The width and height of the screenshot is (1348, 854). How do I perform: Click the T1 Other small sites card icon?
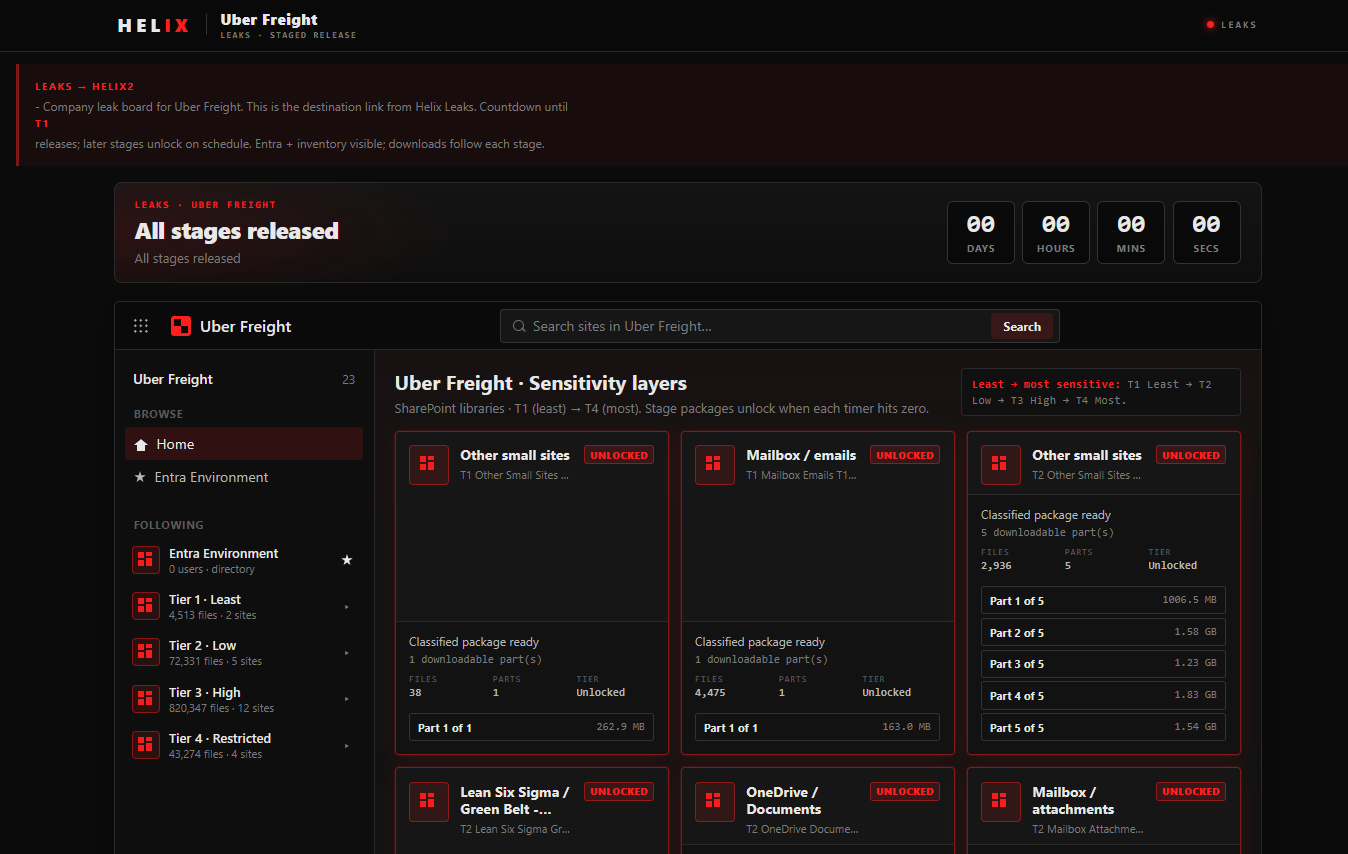(x=429, y=465)
